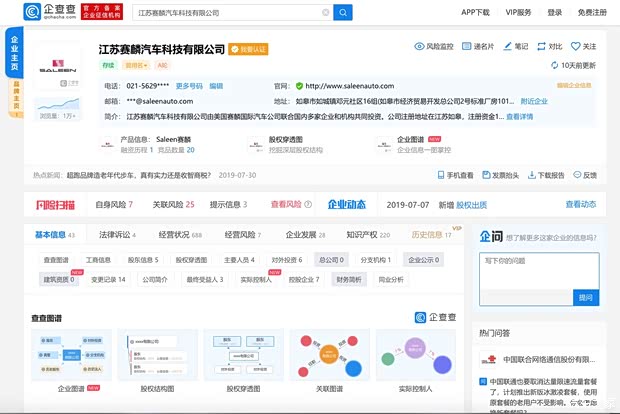The width and height of the screenshot is (620, 414).
Task: Expand company intro via 查看详情
Action: (x=519, y=116)
